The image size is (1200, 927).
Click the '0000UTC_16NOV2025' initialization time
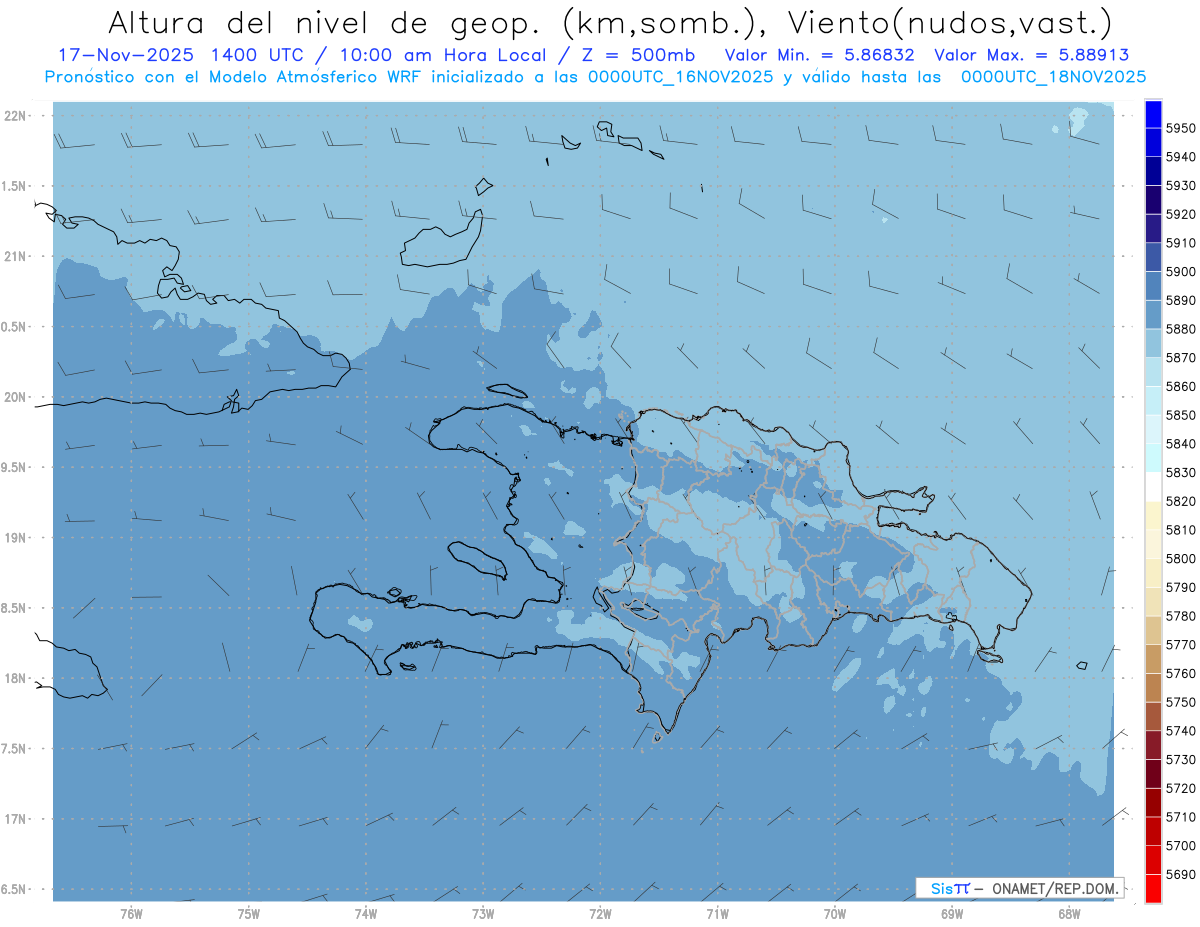(x=680, y=77)
